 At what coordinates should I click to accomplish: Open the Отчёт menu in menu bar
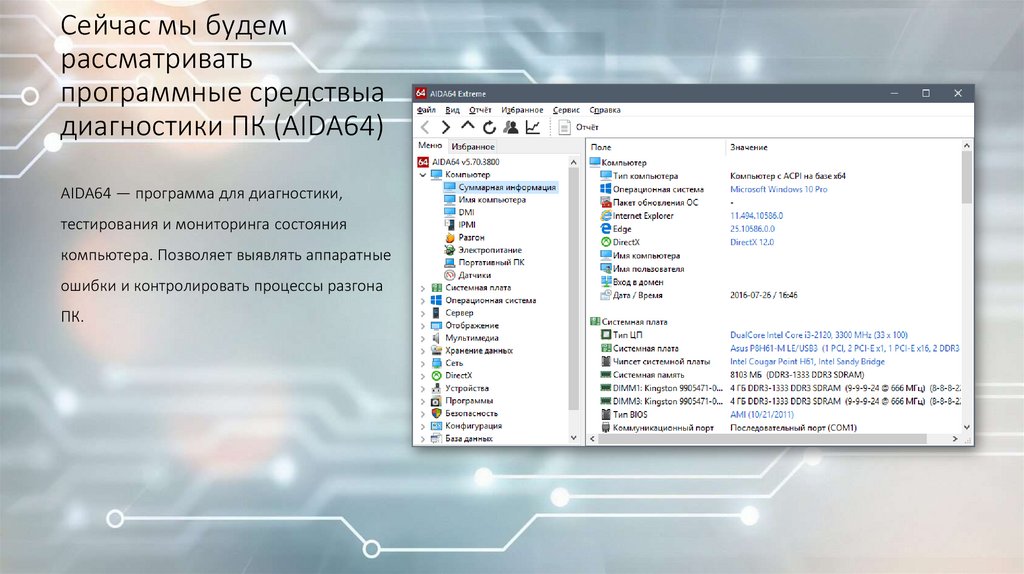480,110
